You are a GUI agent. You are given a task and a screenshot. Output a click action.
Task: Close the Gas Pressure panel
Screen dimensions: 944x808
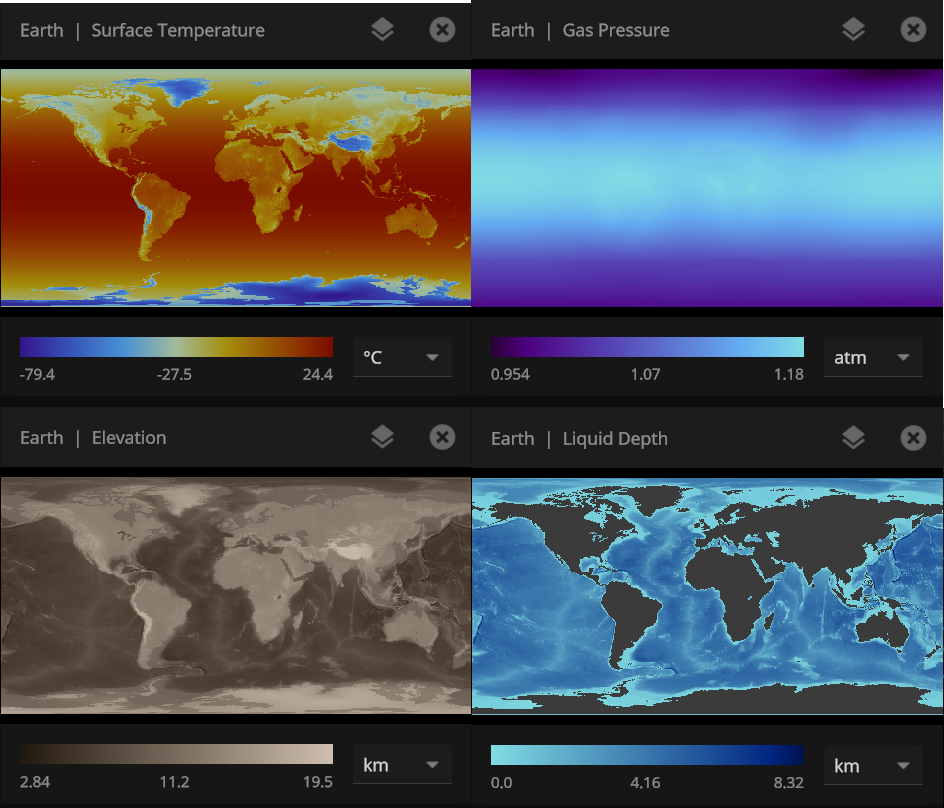[x=913, y=30]
